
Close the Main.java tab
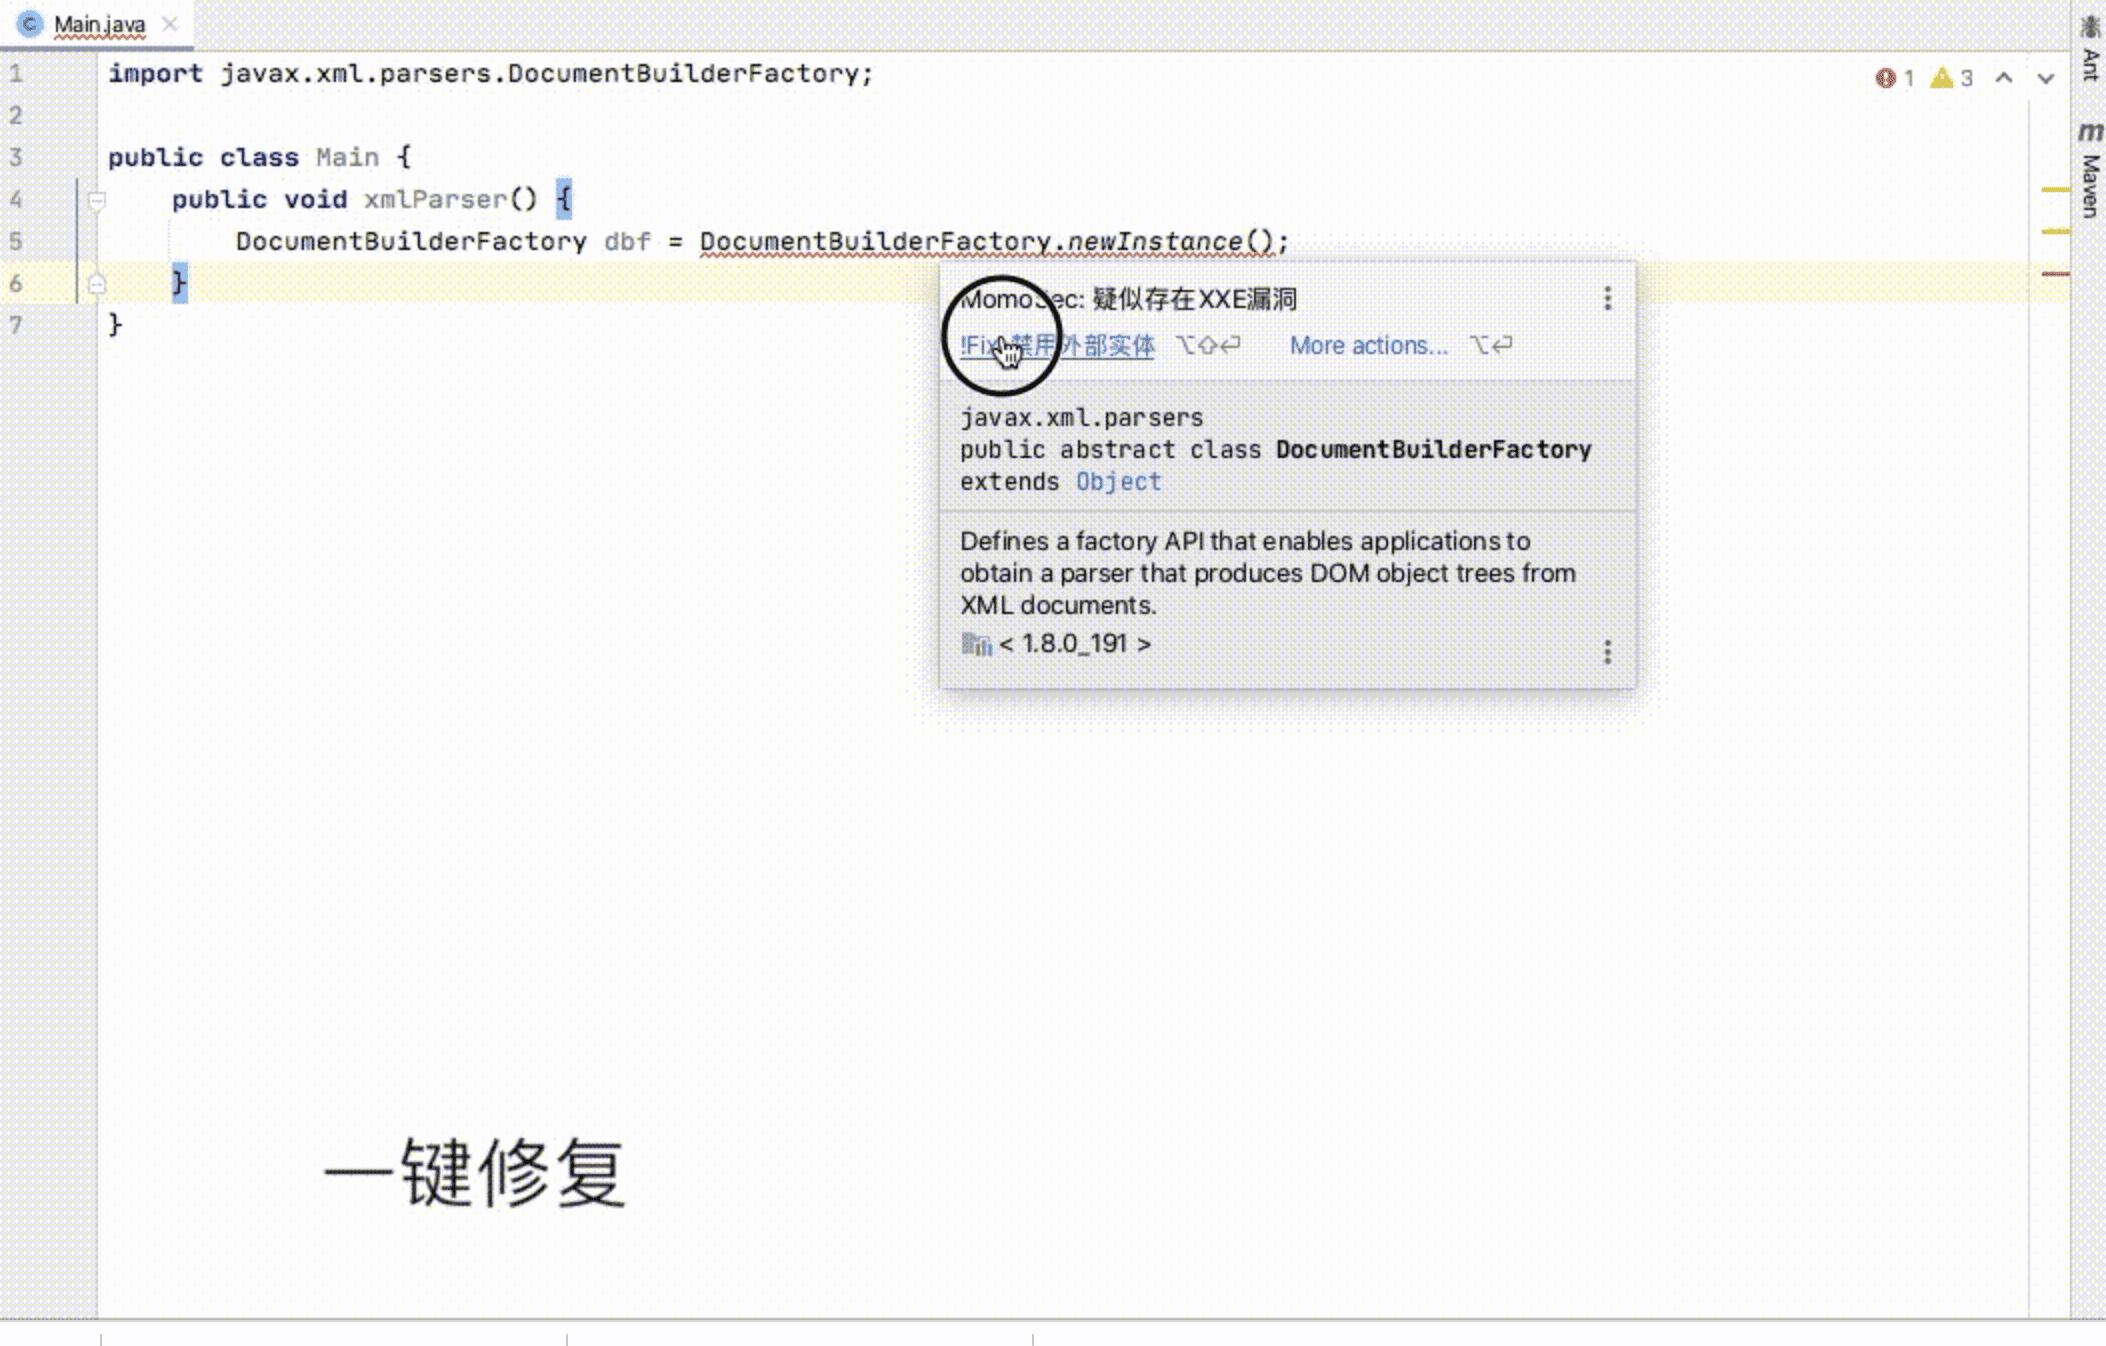click(x=170, y=23)
